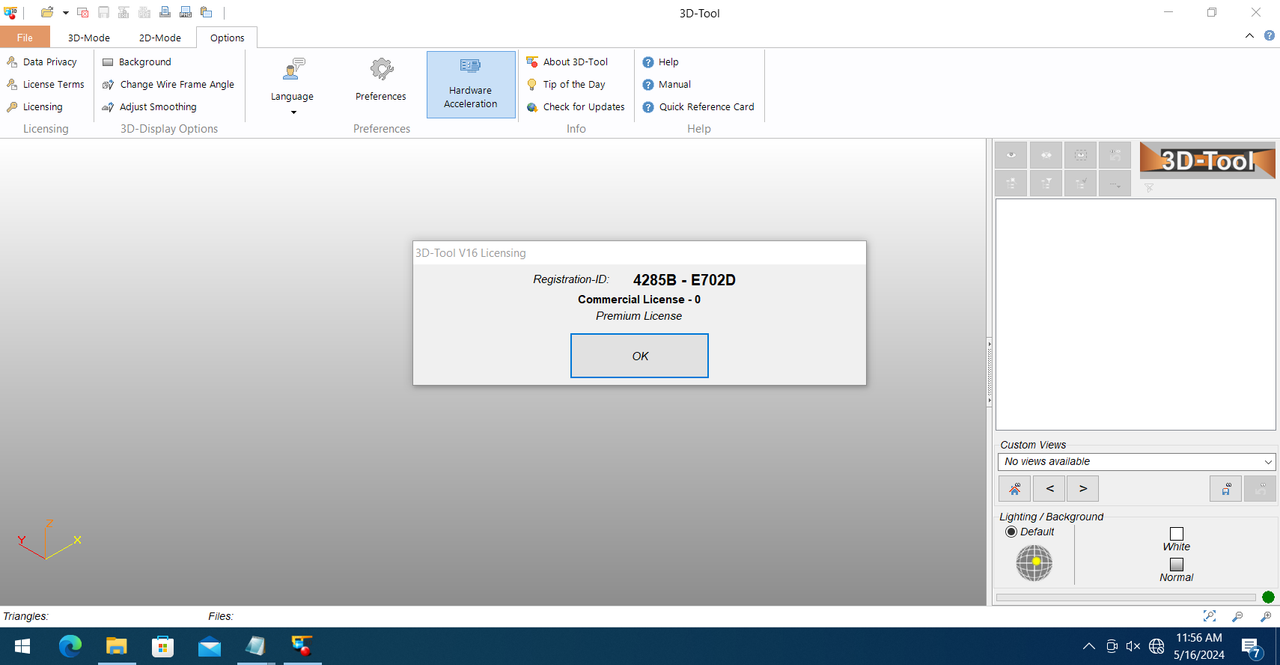1280x665 pixels.
Task: Open the File tab
Action: (x=25, y=38)
